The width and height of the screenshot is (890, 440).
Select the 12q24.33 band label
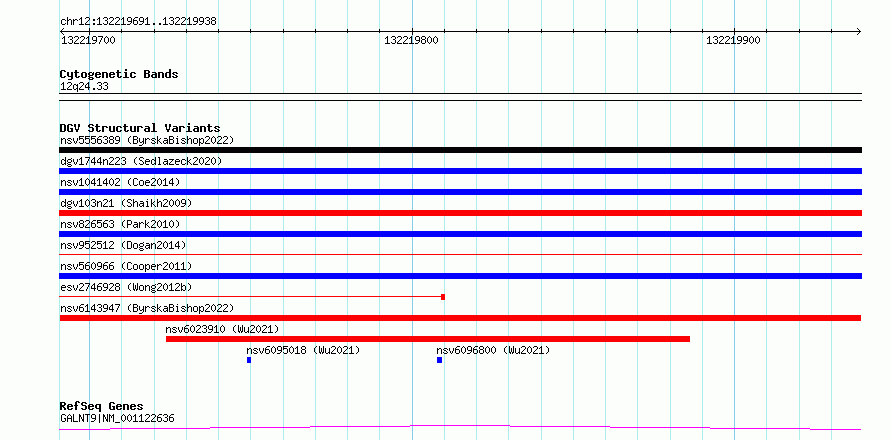tap(84, 86)
